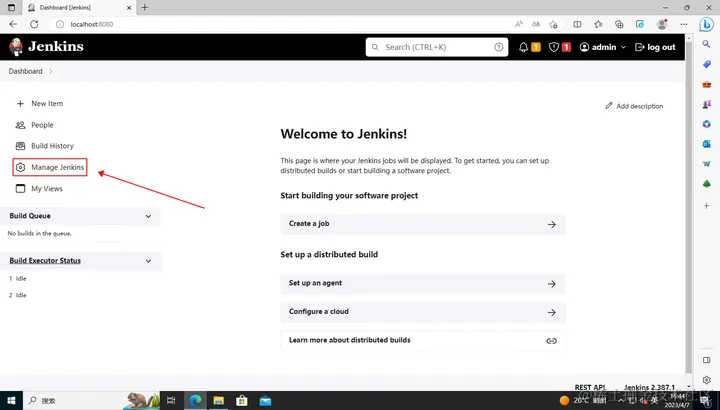This screenshot has width=720, height=410.
Task: Open the tab actions menu button
Action: pos(11,7)
